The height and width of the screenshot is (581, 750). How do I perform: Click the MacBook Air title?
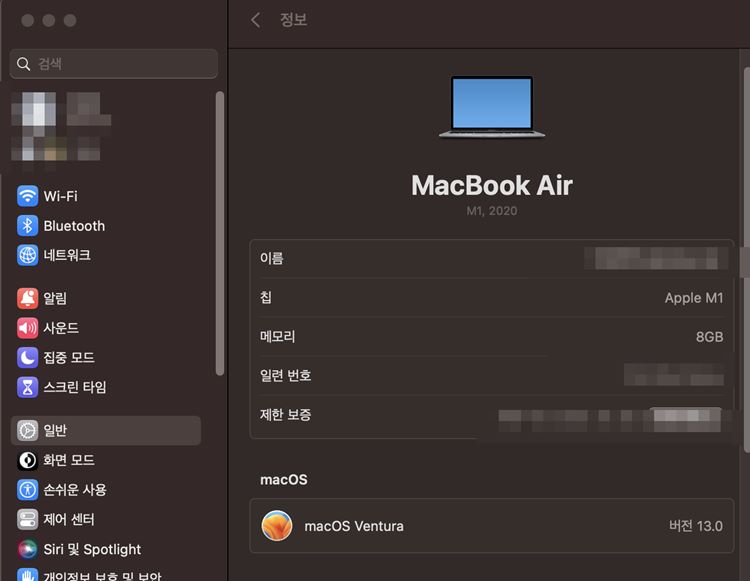pos(492,185)
